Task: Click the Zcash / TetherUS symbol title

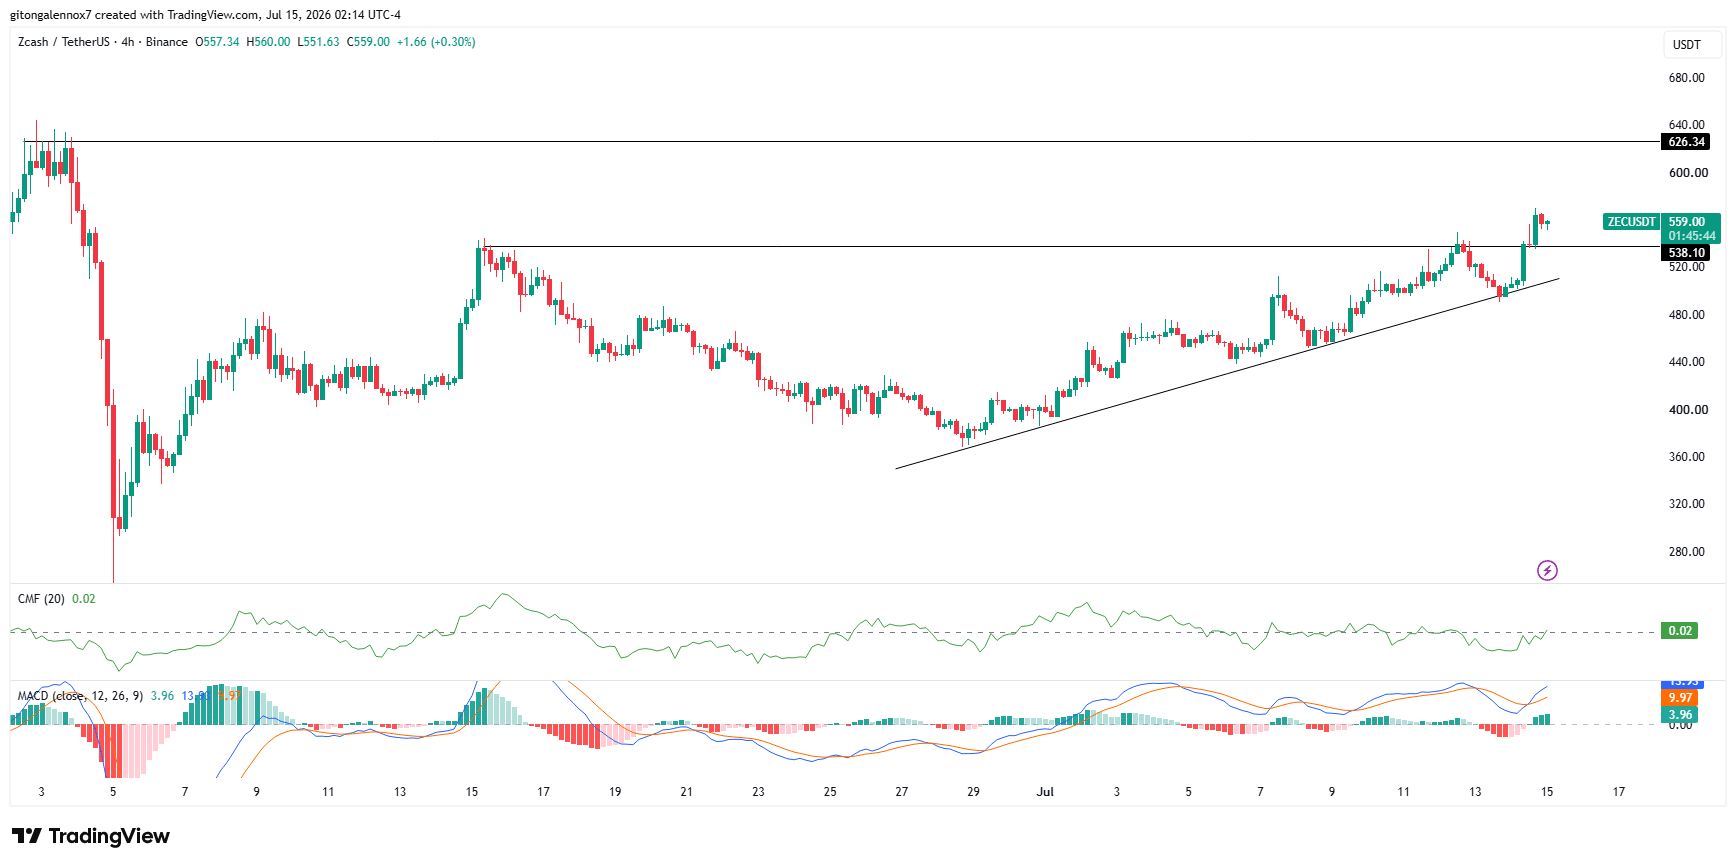Action: coord(64,42)
